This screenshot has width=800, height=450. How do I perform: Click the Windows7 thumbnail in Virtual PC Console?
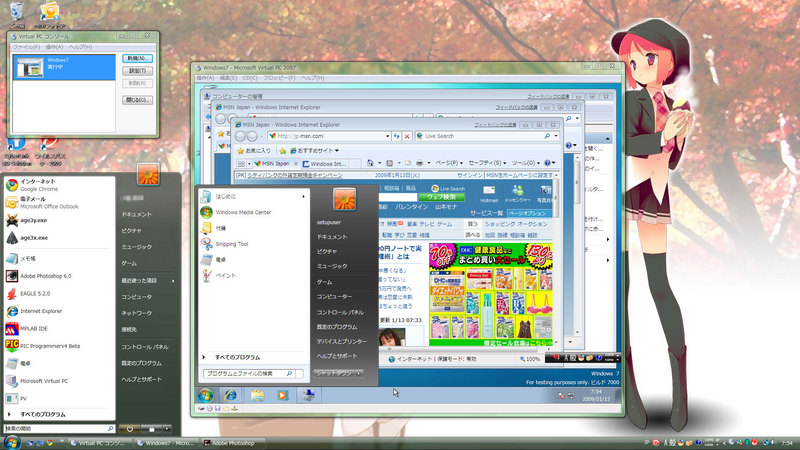coord(29,67)
